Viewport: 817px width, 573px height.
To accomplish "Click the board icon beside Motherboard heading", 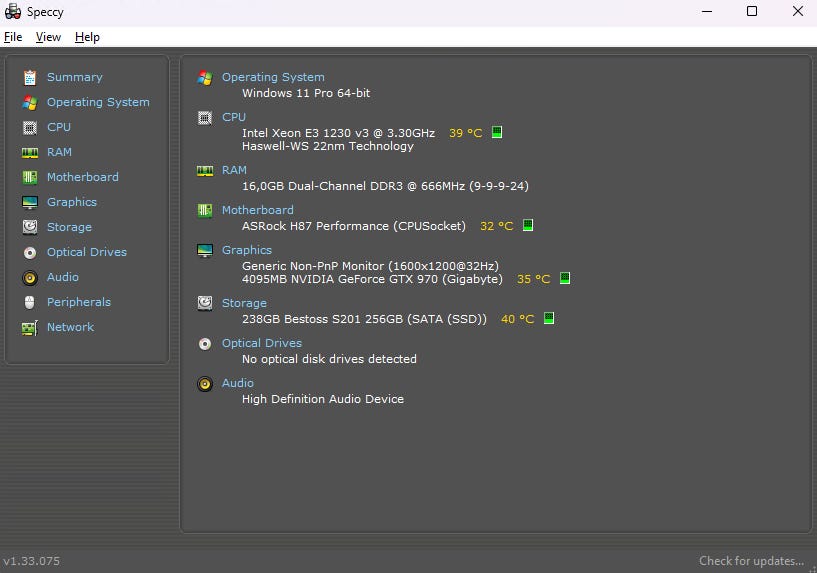I will pyautogui.click(x=205, y=210).
